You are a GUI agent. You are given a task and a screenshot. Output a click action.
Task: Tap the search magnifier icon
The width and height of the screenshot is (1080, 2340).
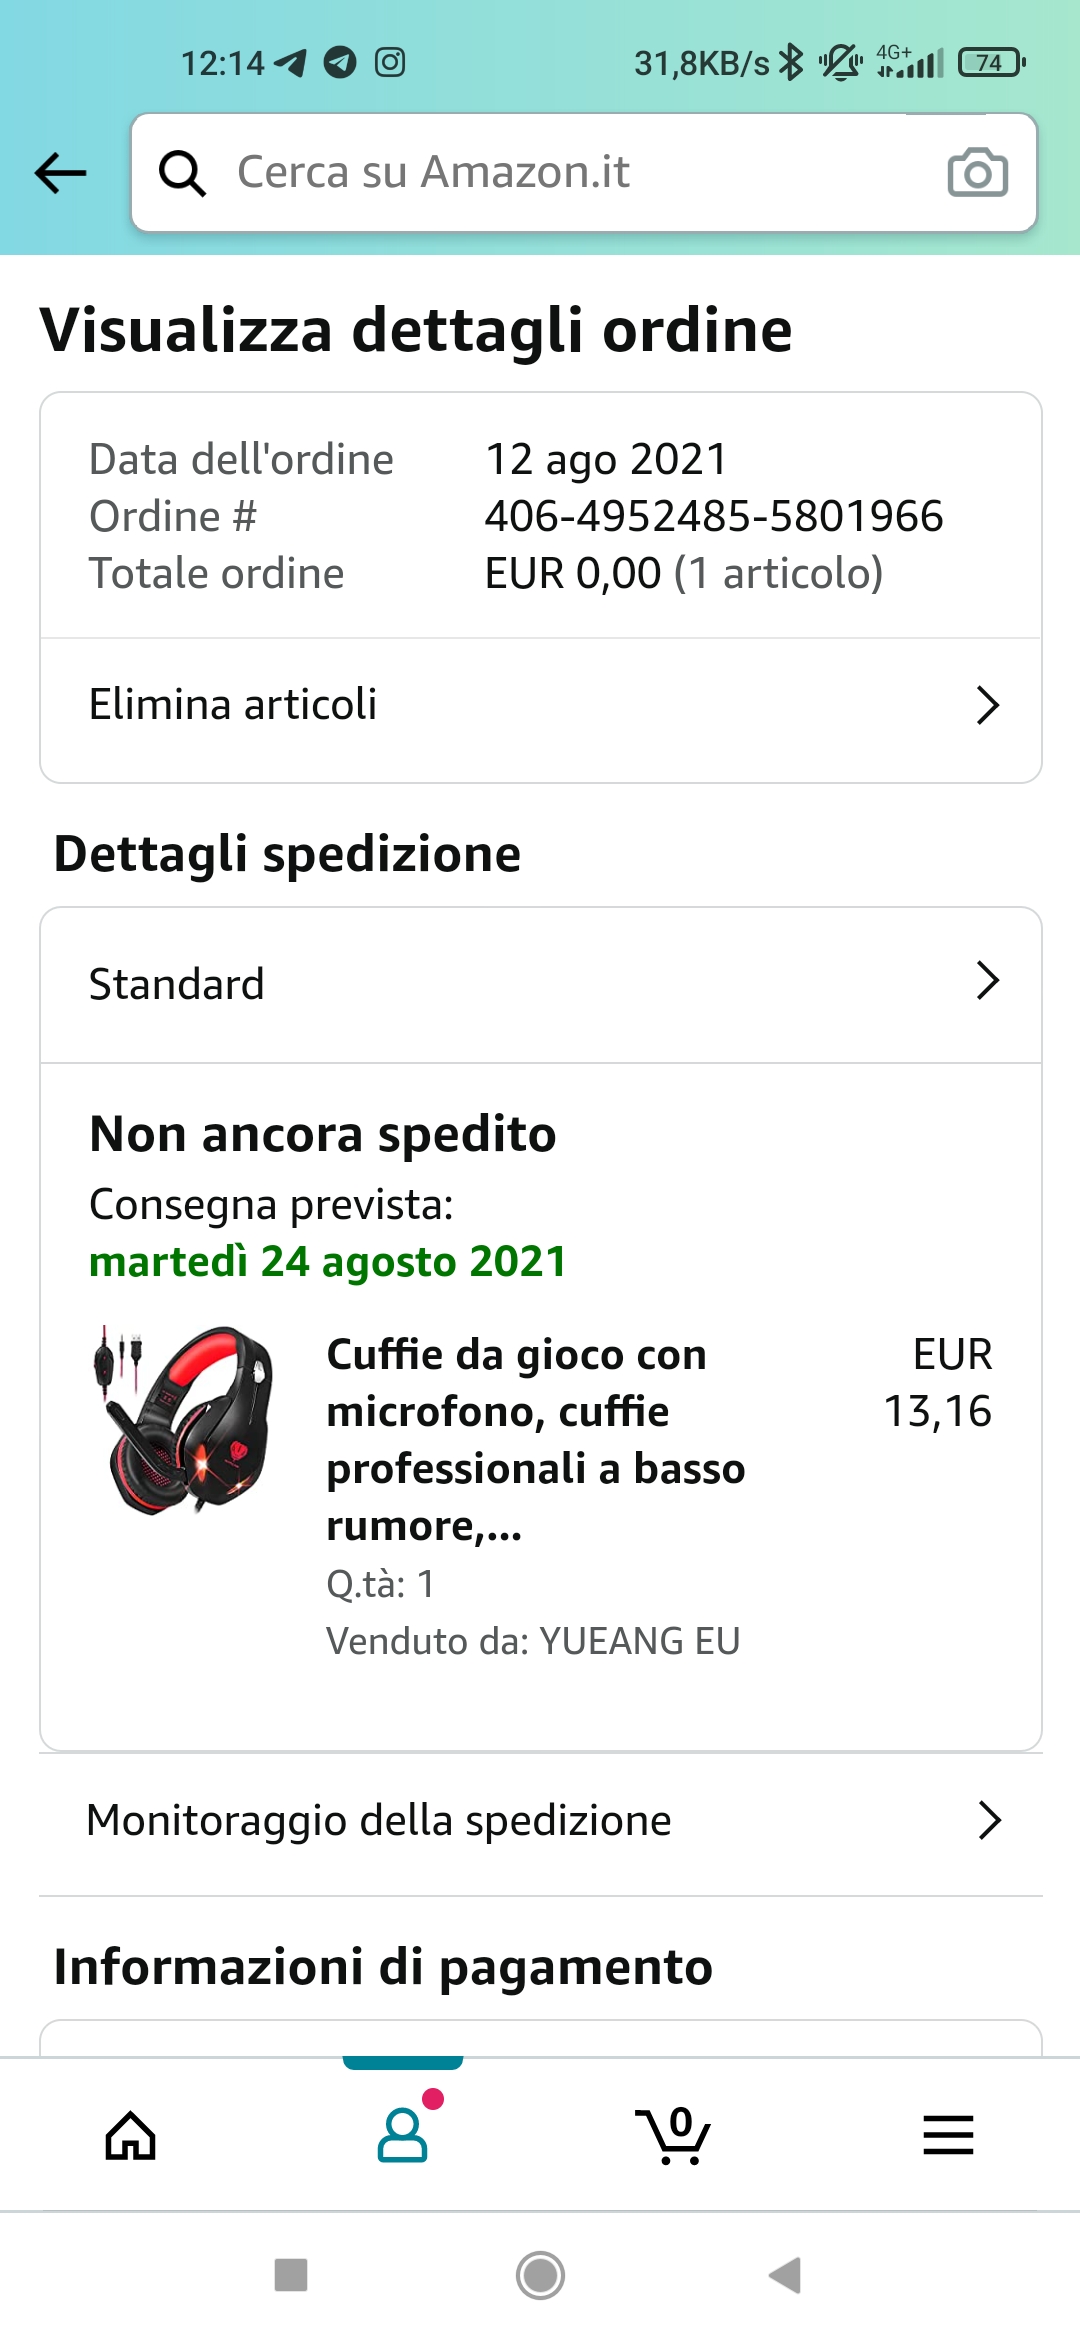coord(183,173)
